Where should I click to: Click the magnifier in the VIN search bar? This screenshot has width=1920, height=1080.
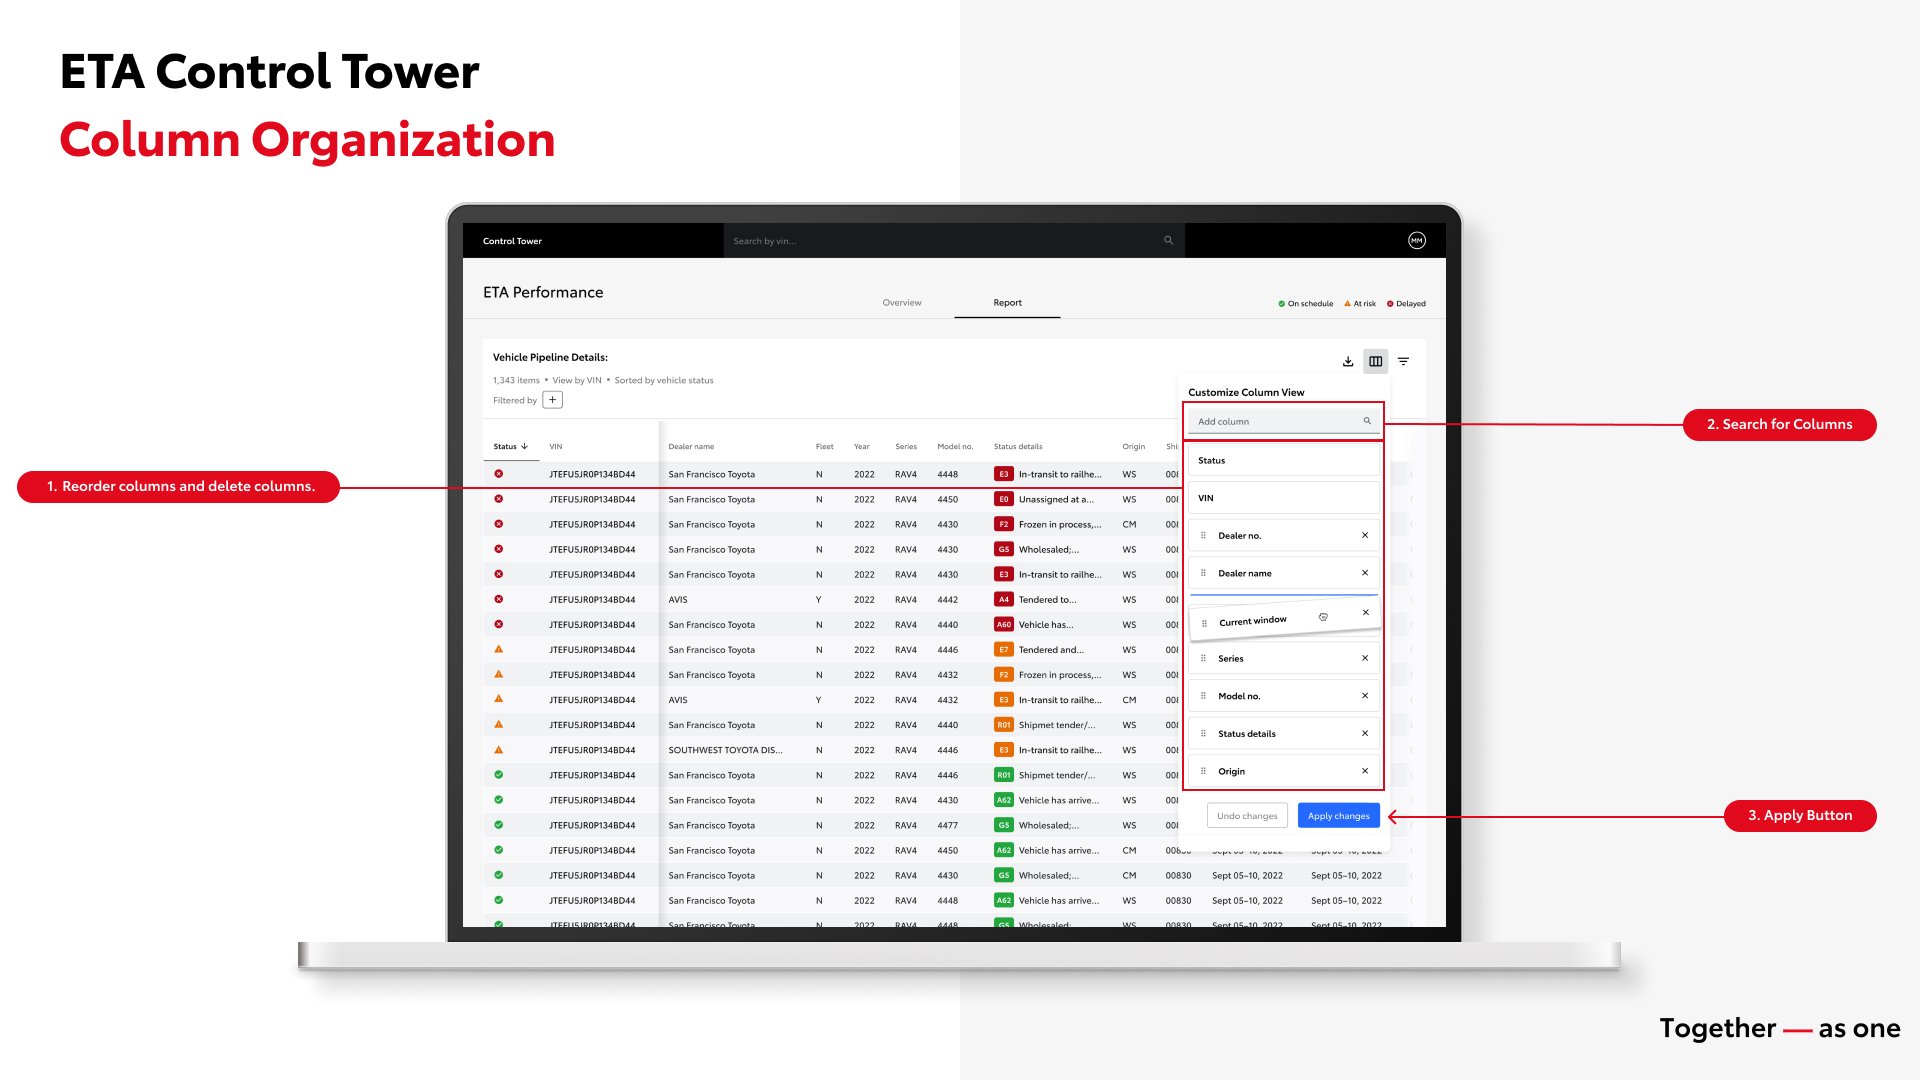[1168, 241]
